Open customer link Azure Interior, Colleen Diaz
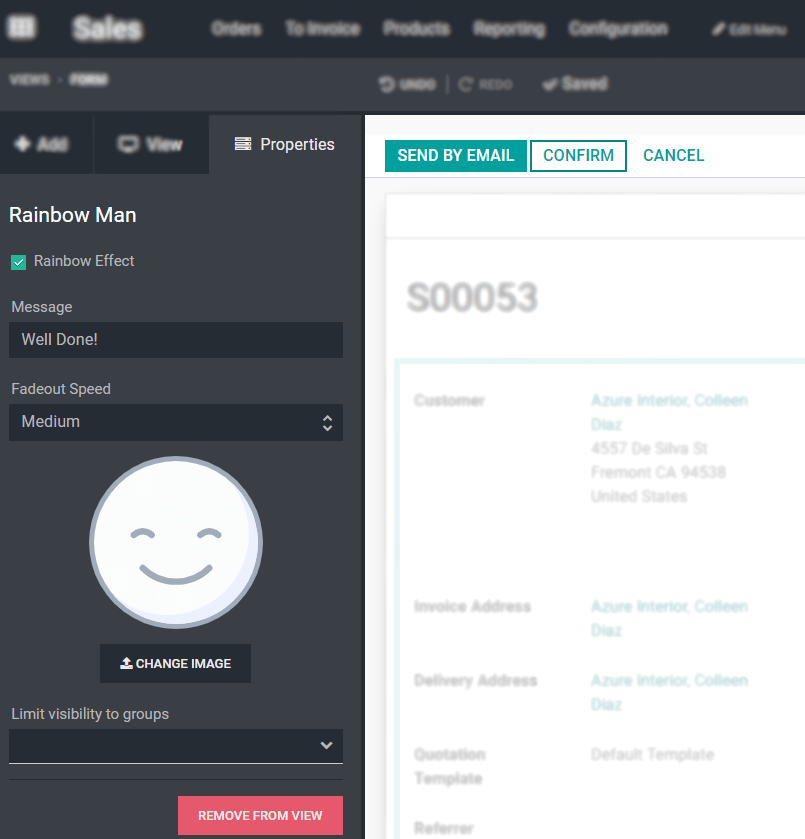This screenshot has width=805, height=839. point(669,412)
